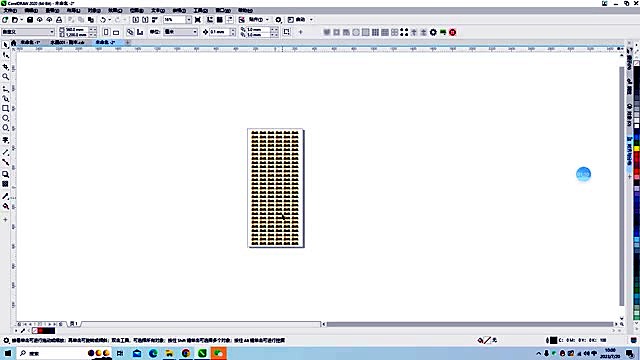
Task: Click the nudge distance input field
Action: (x=219, y=32)
